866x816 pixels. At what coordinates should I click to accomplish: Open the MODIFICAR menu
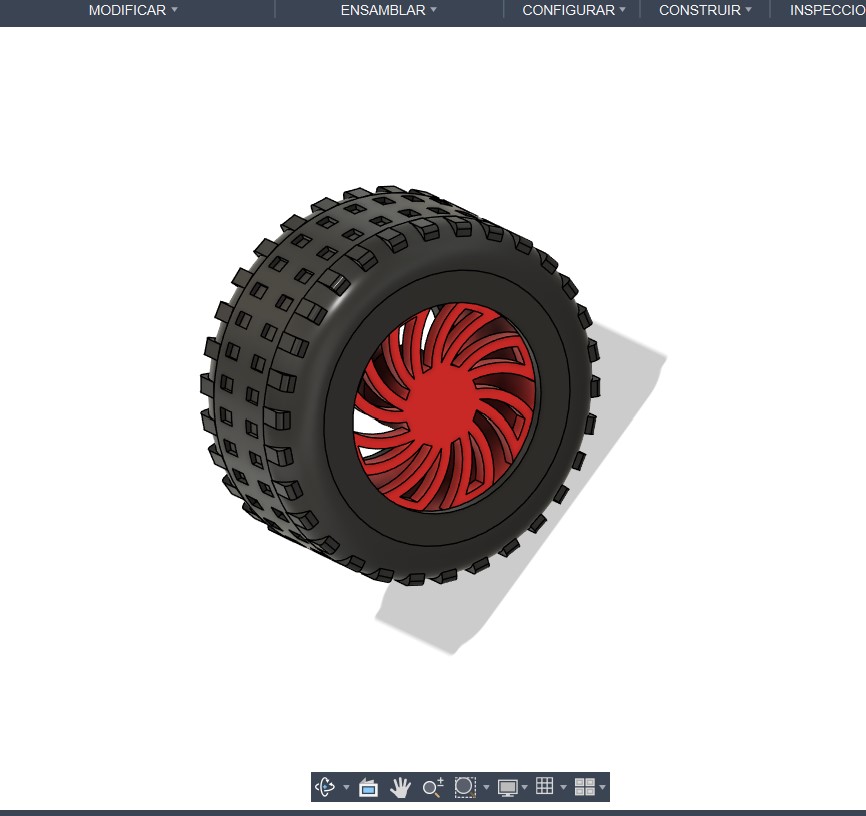point(133,10)
